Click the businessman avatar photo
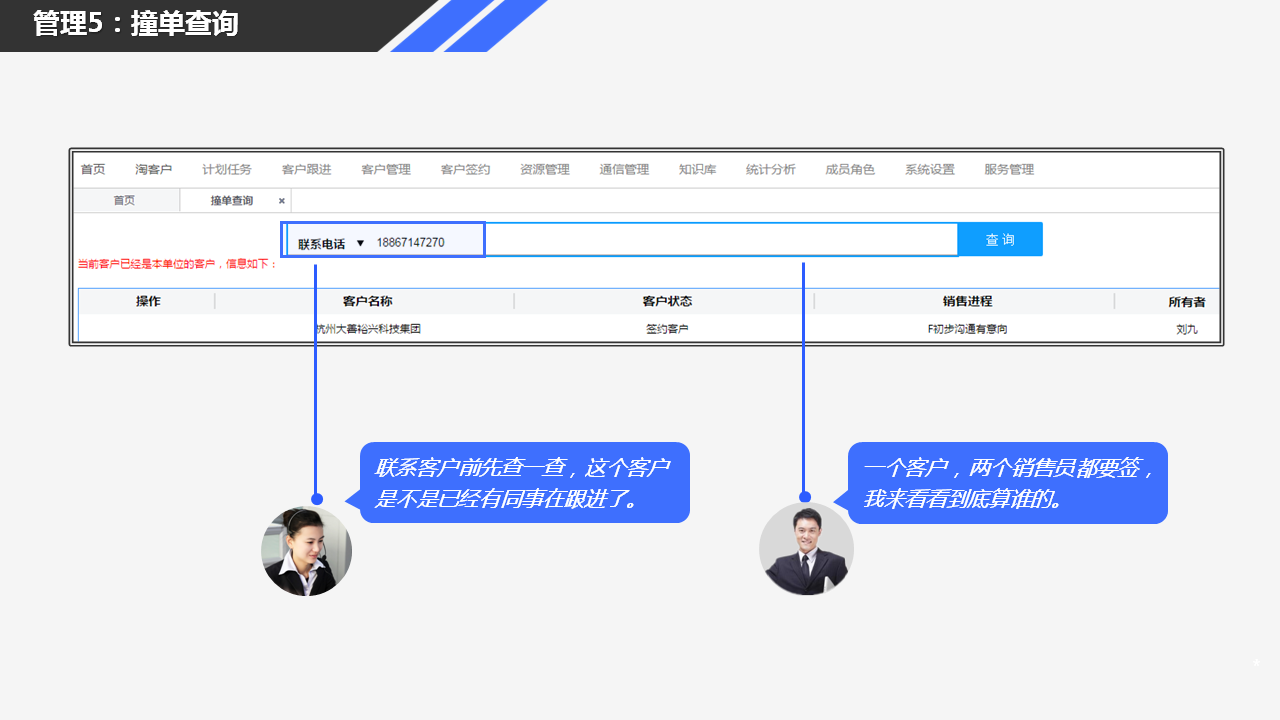1280x720 pixels. pos(806,549)
